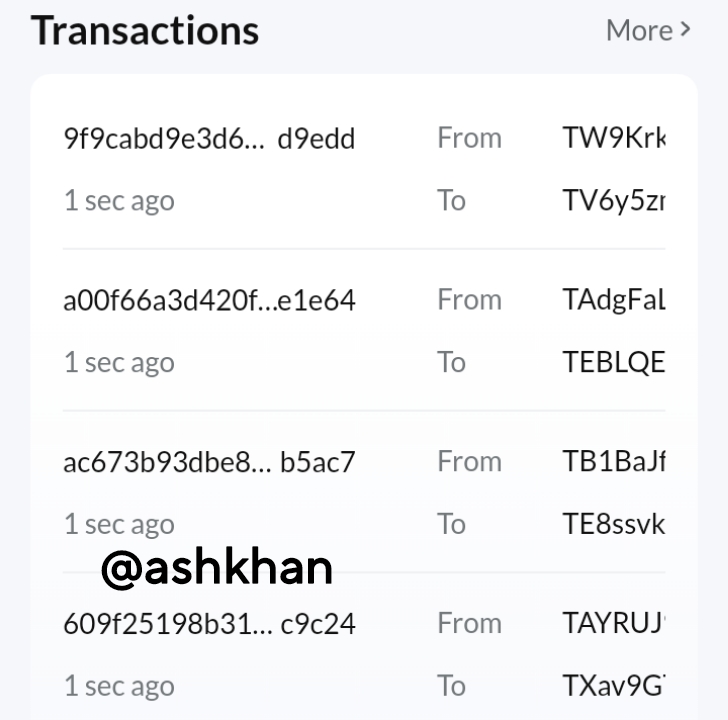Screen dimensions: 728x720
Task: Open transaction hash ac673b93dbe8...b5ac7
Action: (209, 462)
